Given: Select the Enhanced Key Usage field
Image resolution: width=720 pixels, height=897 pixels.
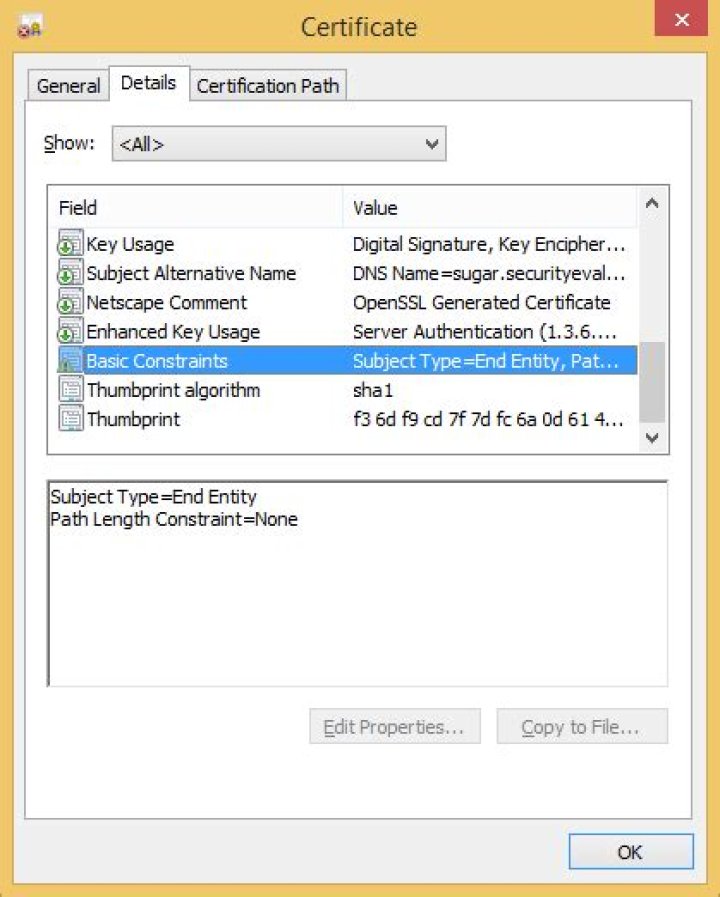Looking at the screenshot, I should (347, 331).
